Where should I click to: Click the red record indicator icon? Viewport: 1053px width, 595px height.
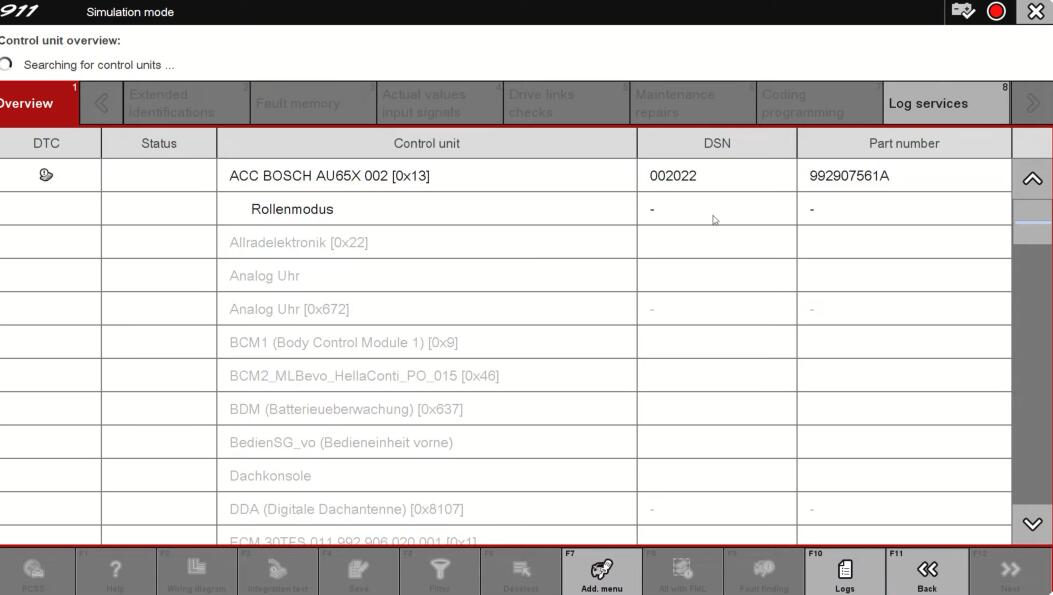[996, 11]
